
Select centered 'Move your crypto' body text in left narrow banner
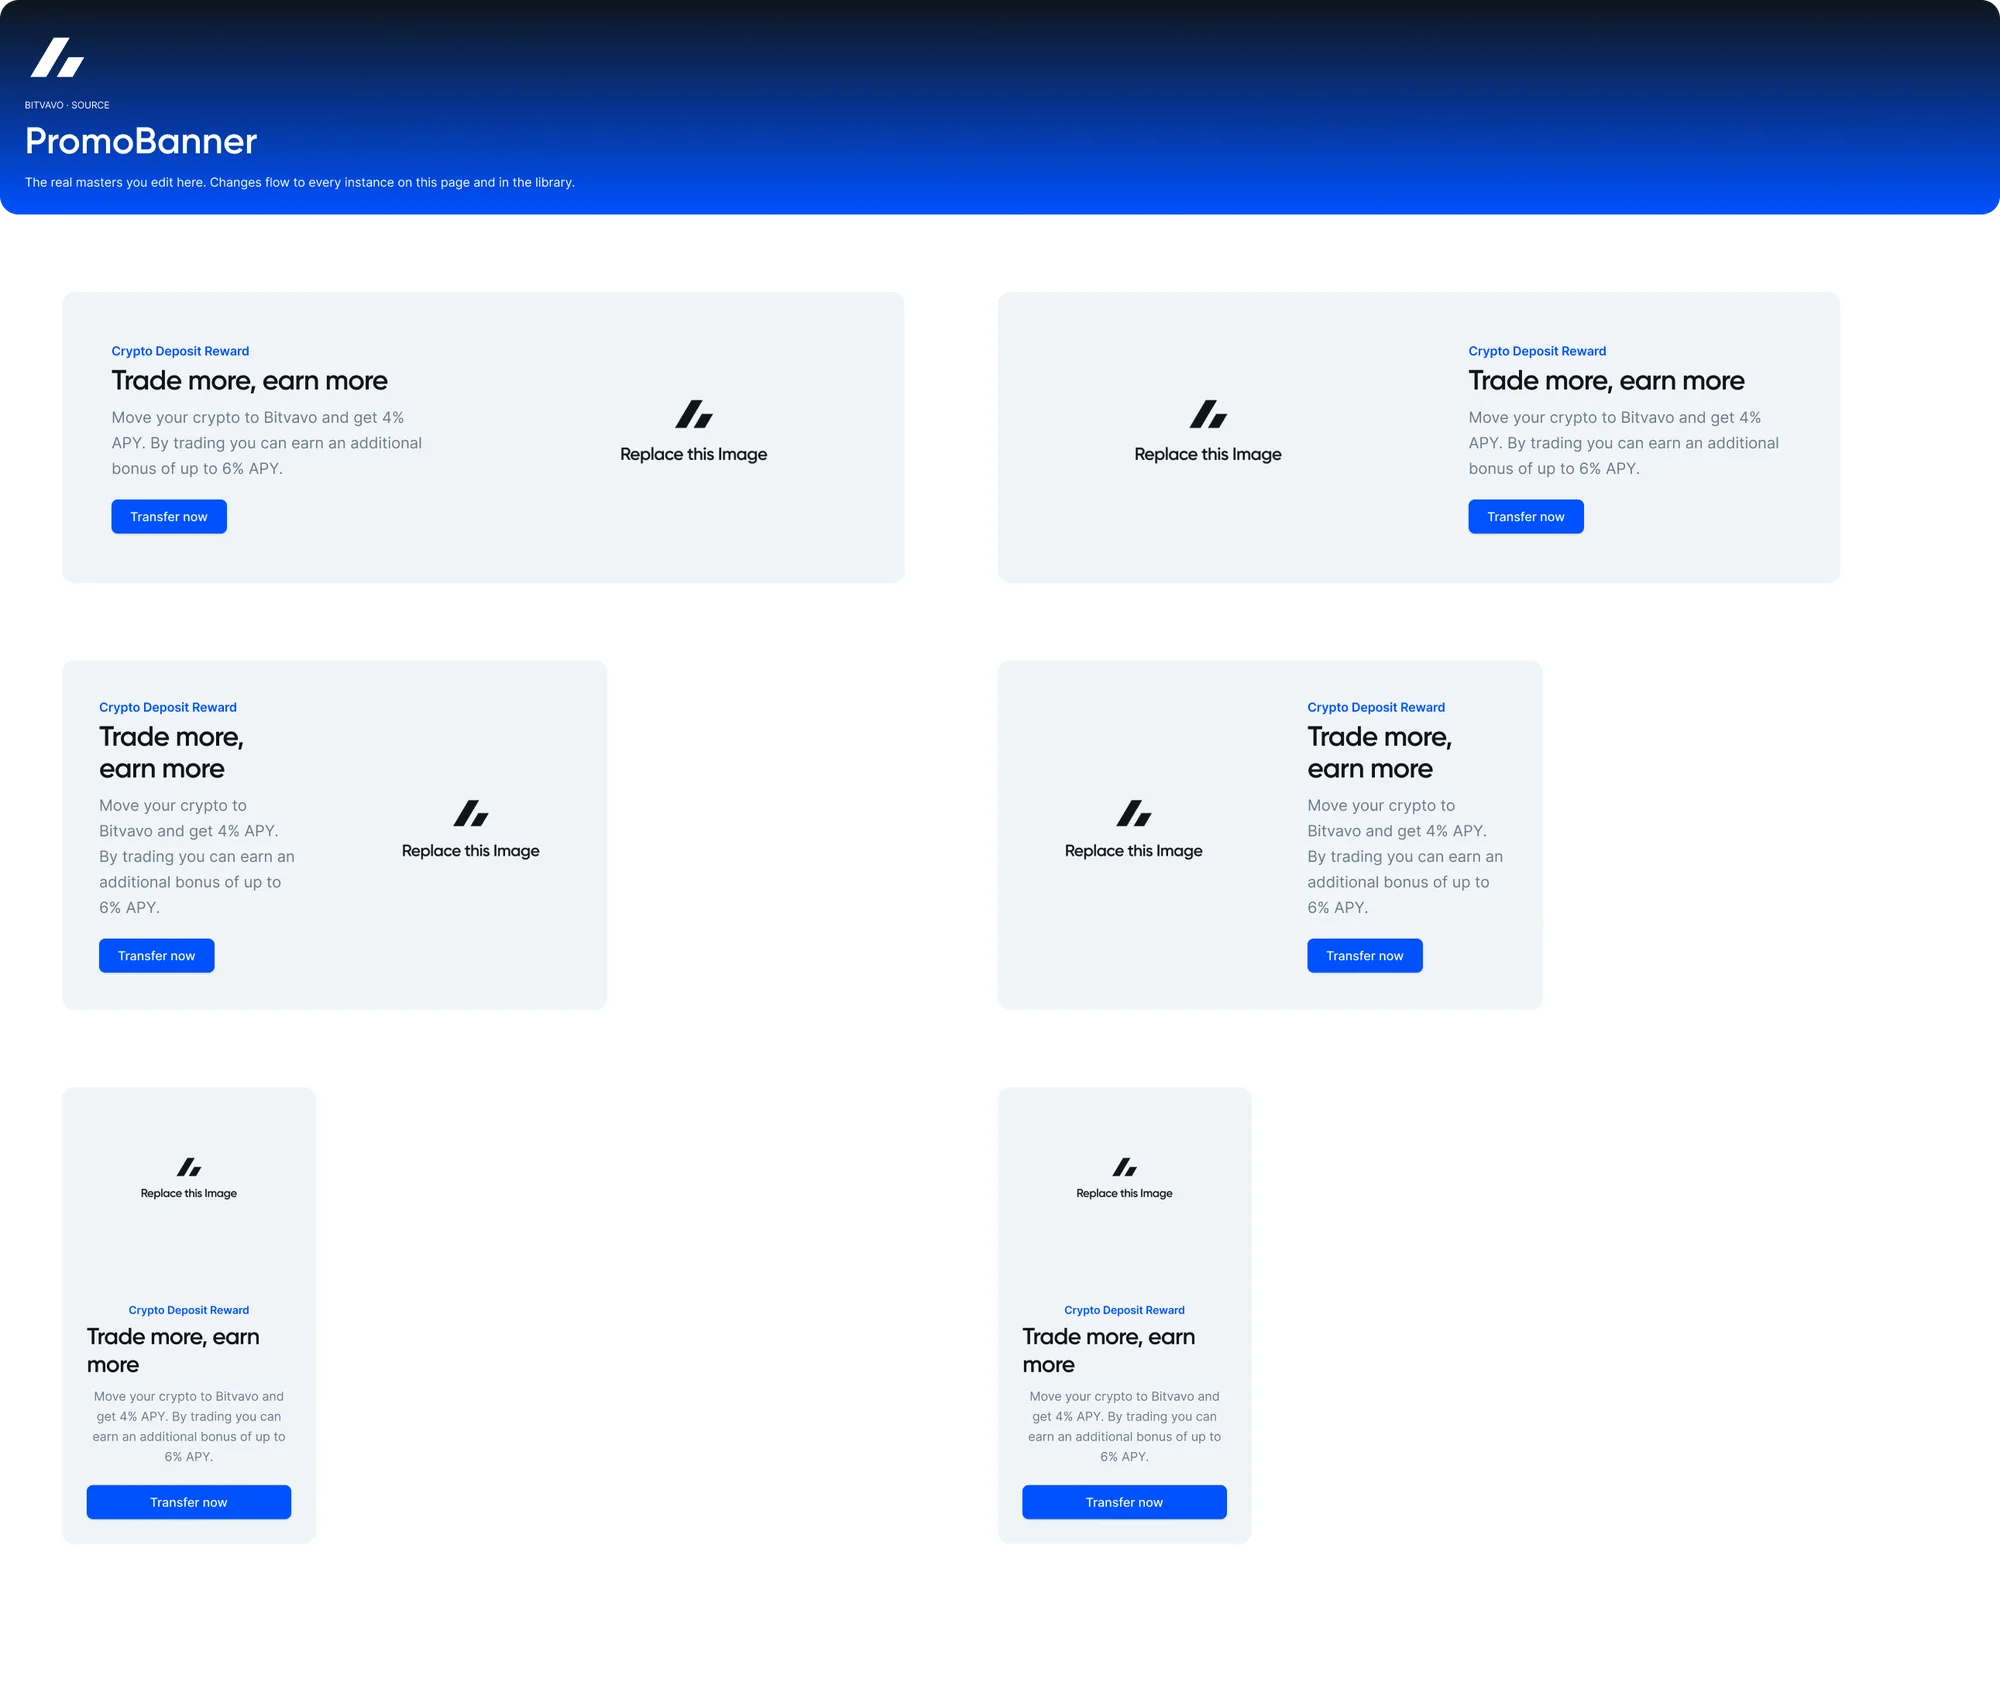[189, 1426]
